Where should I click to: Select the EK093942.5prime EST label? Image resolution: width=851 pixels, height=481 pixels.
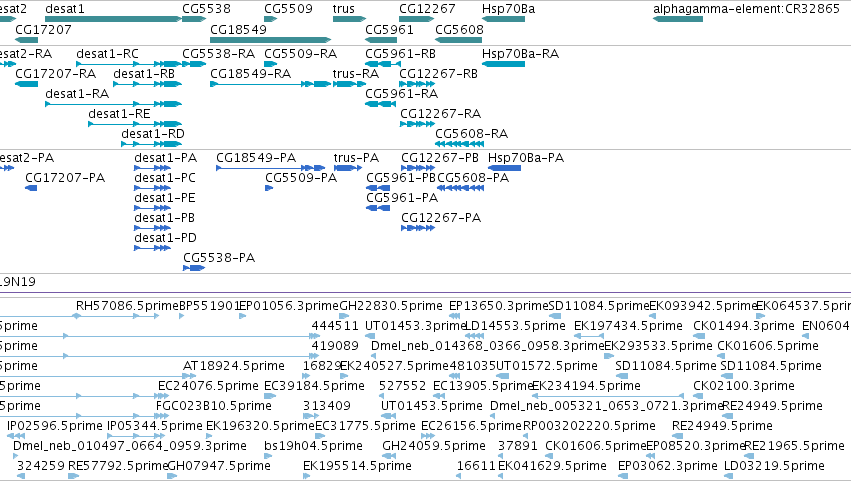[x=703, y=306]
